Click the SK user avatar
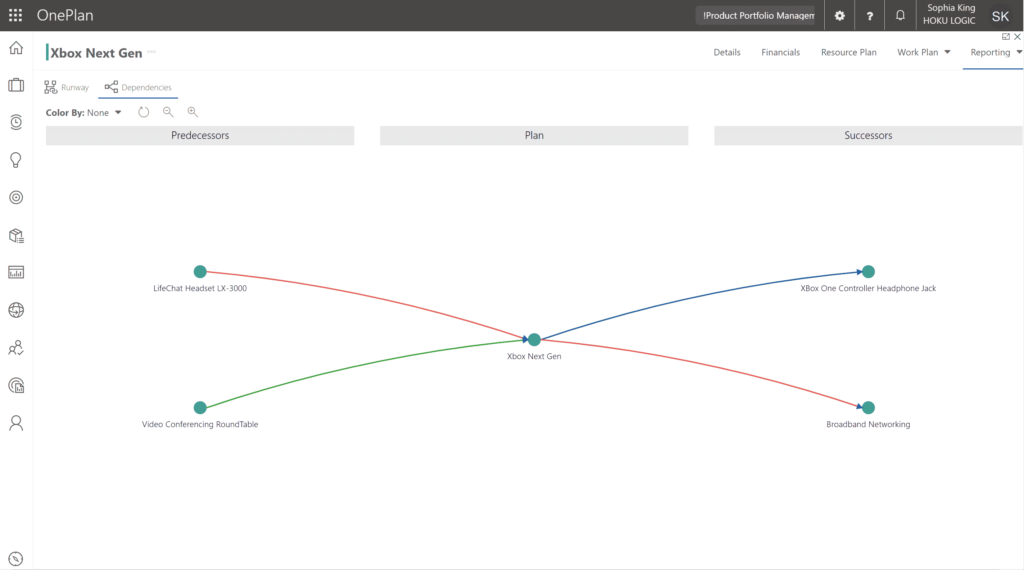 click(x=1000, y=16)
